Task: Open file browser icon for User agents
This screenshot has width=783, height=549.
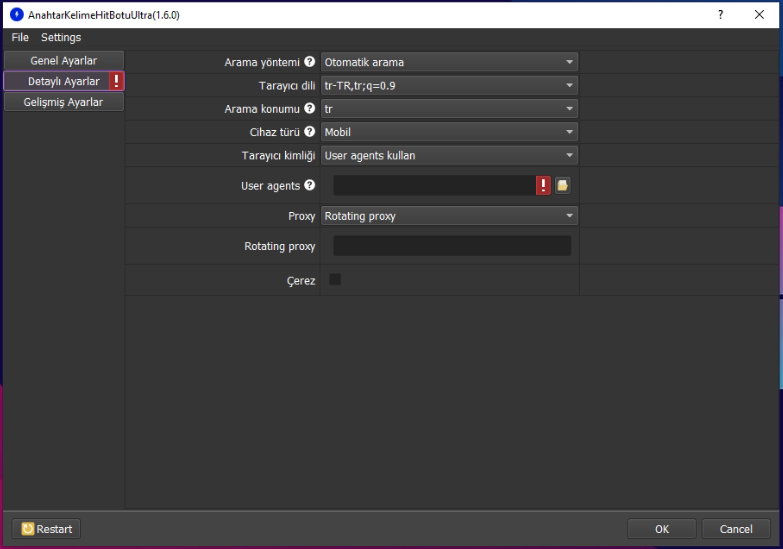Action: 562,185
